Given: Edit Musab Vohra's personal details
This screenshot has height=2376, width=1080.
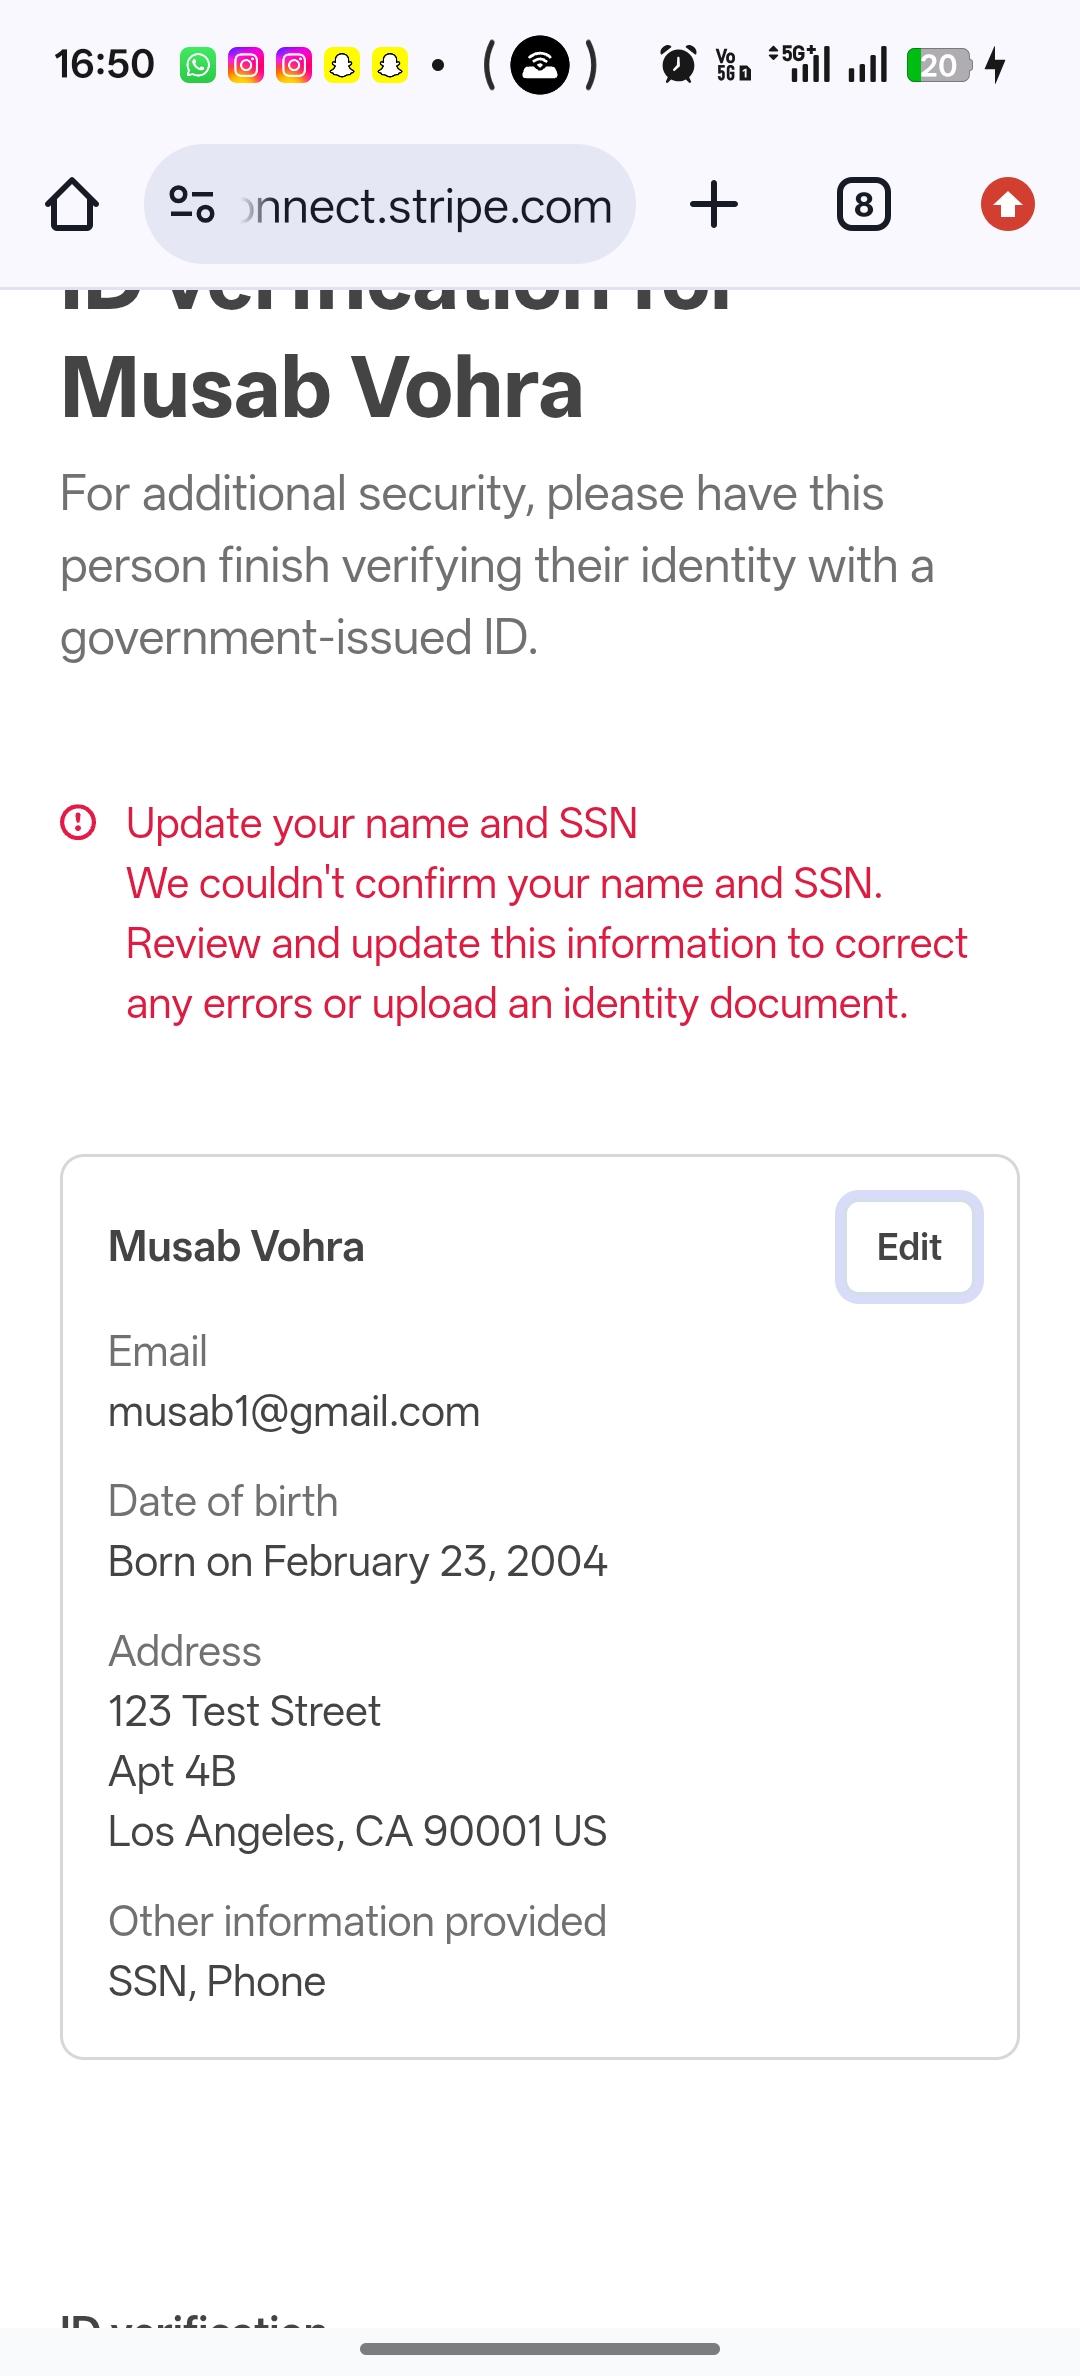Looking at the screenshot, I should pos(909,1247).
